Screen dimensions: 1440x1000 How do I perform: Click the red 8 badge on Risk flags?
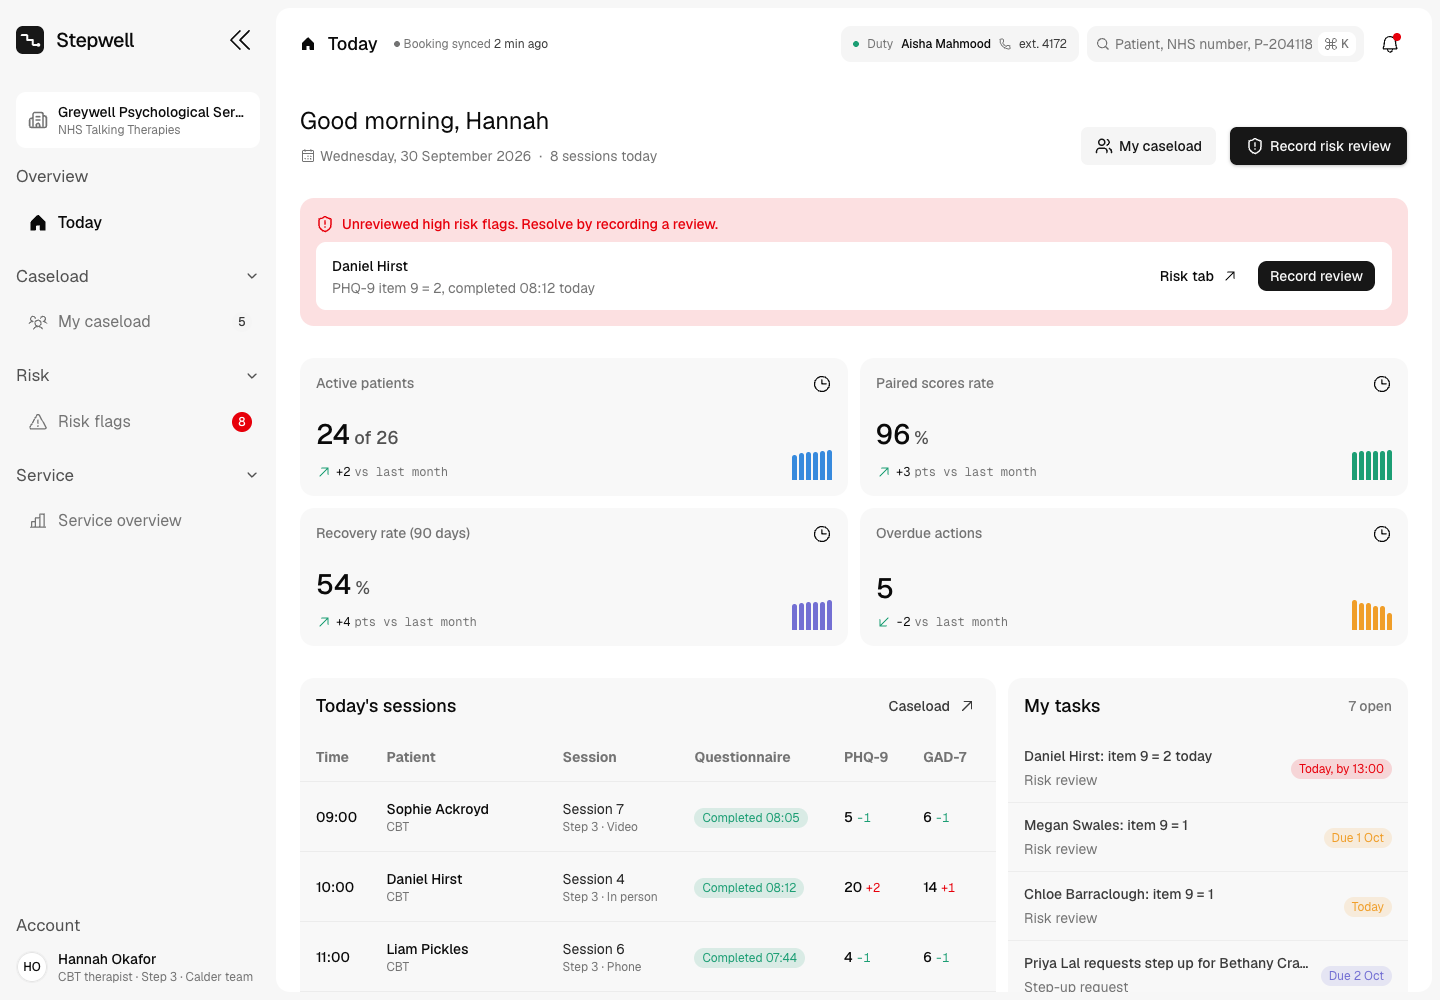[242, 422]
